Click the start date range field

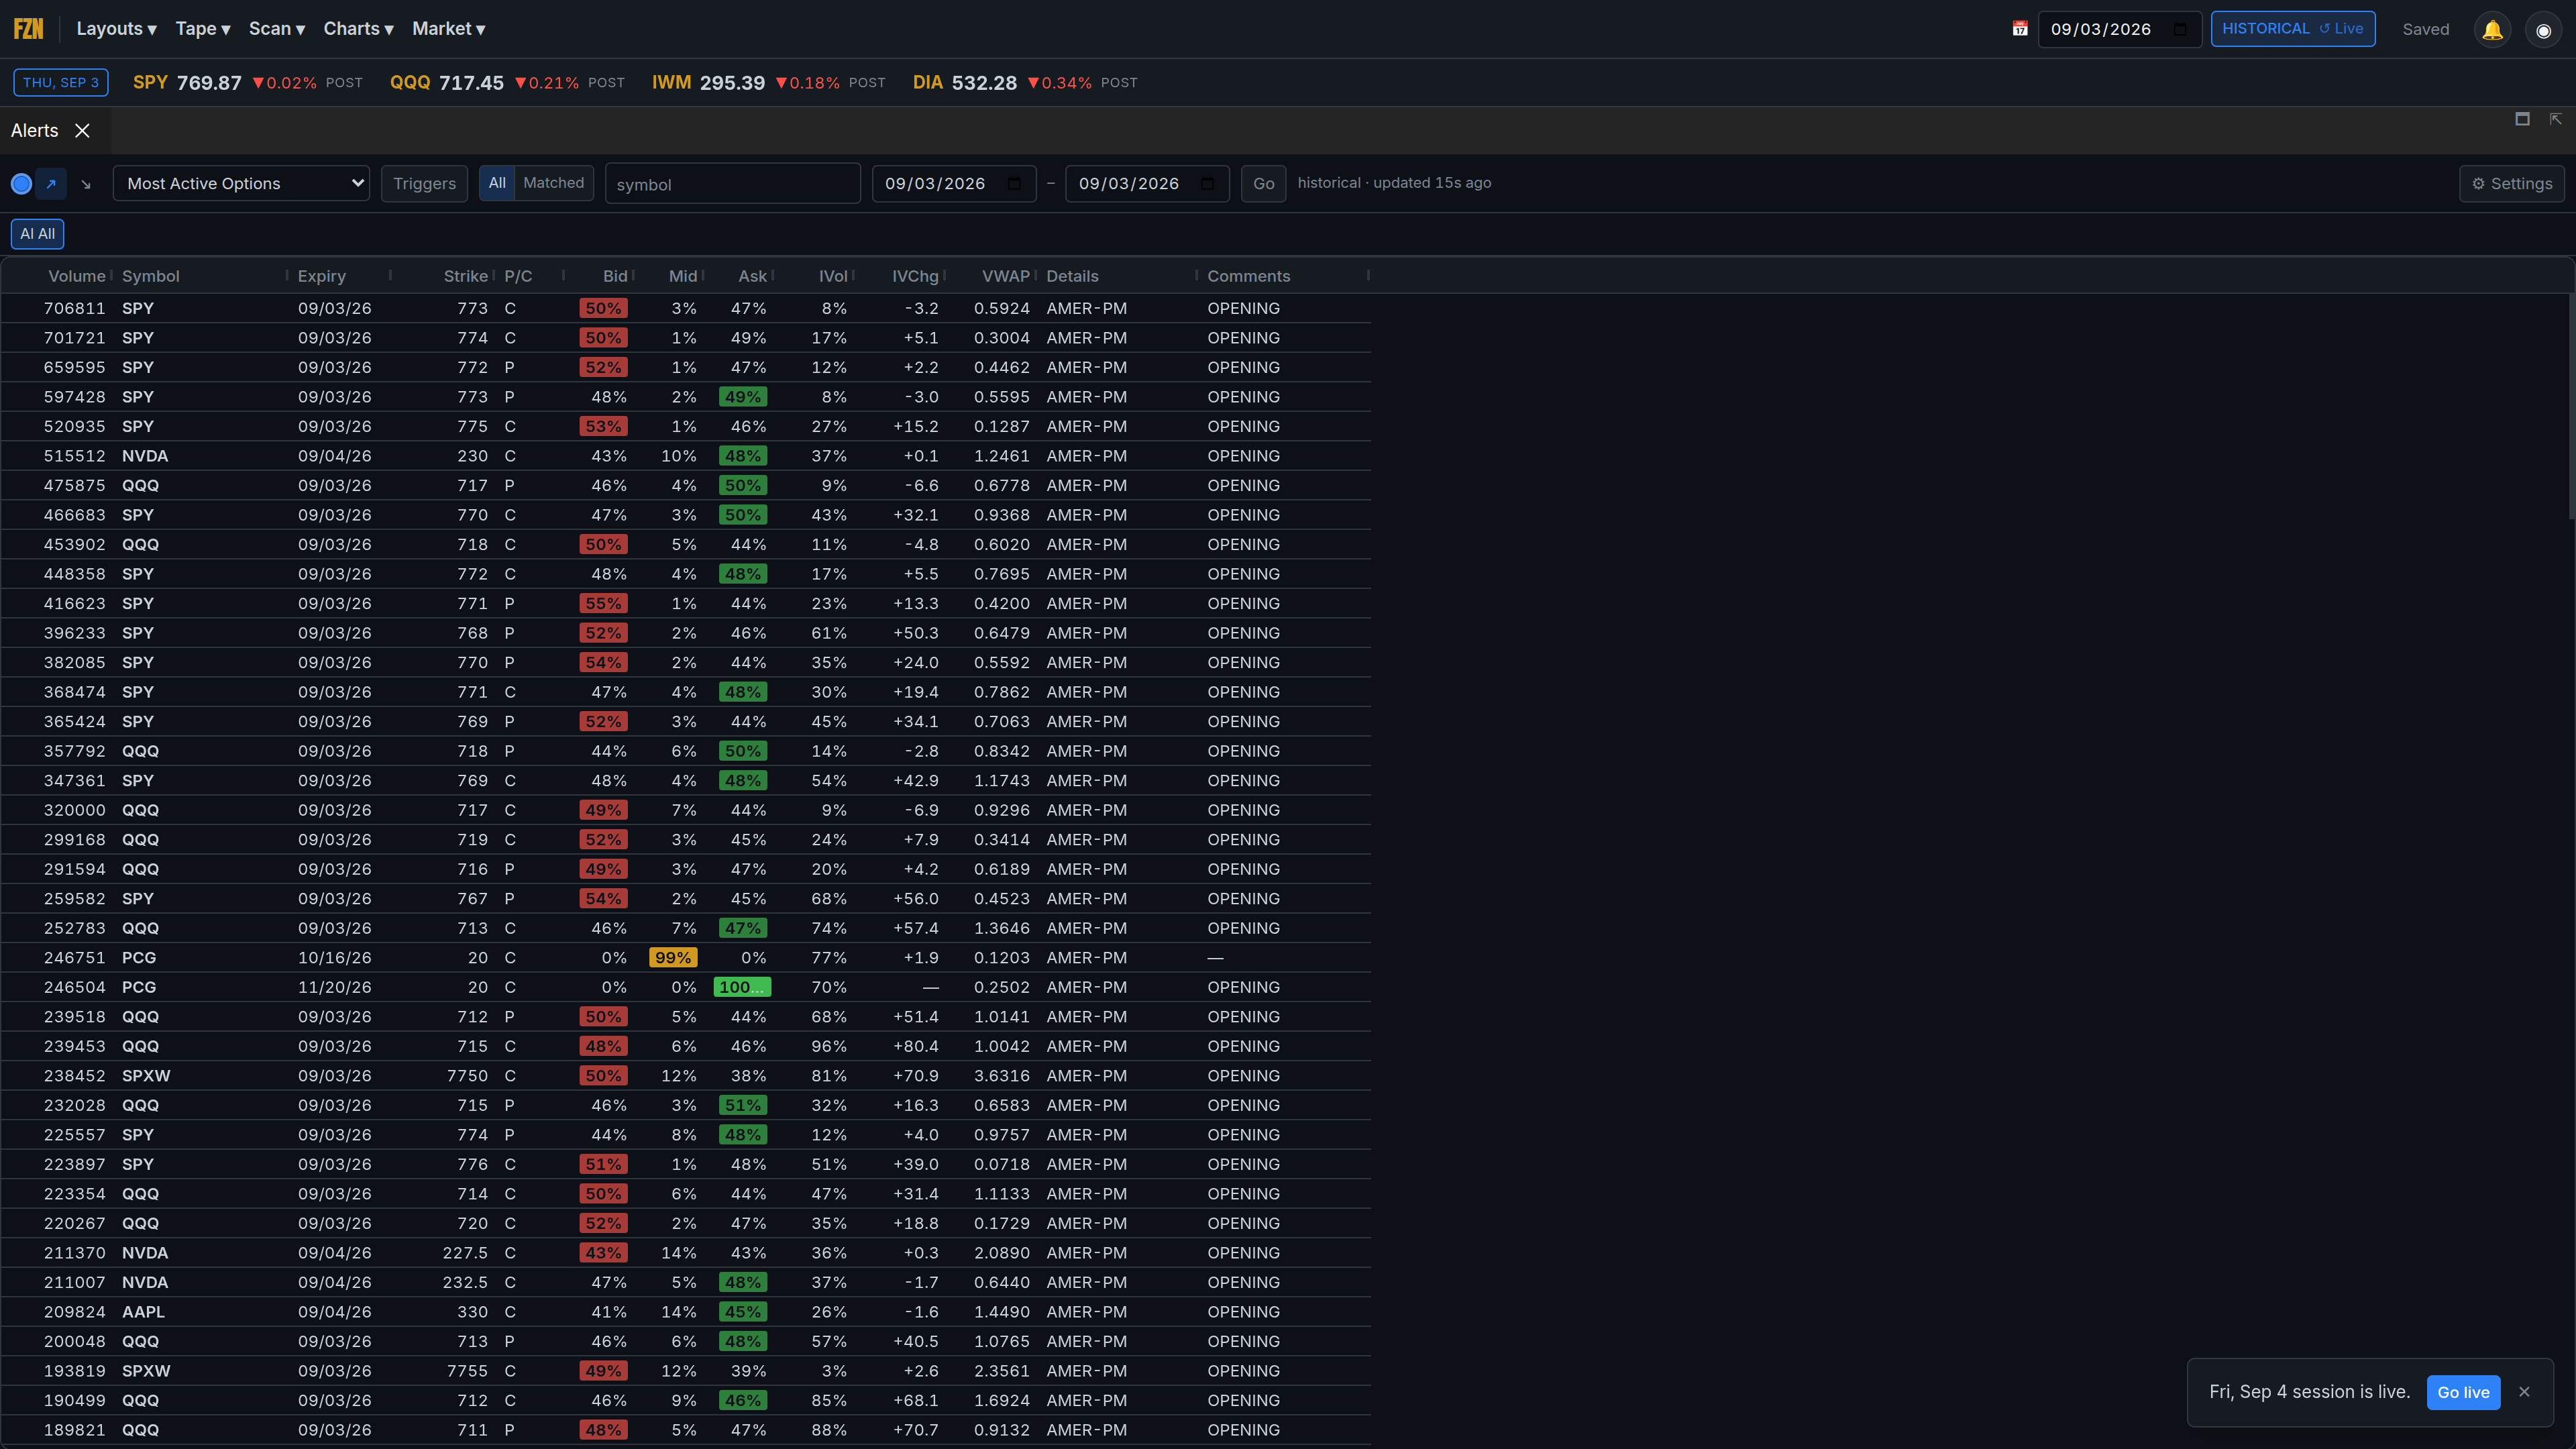point(954,184)
